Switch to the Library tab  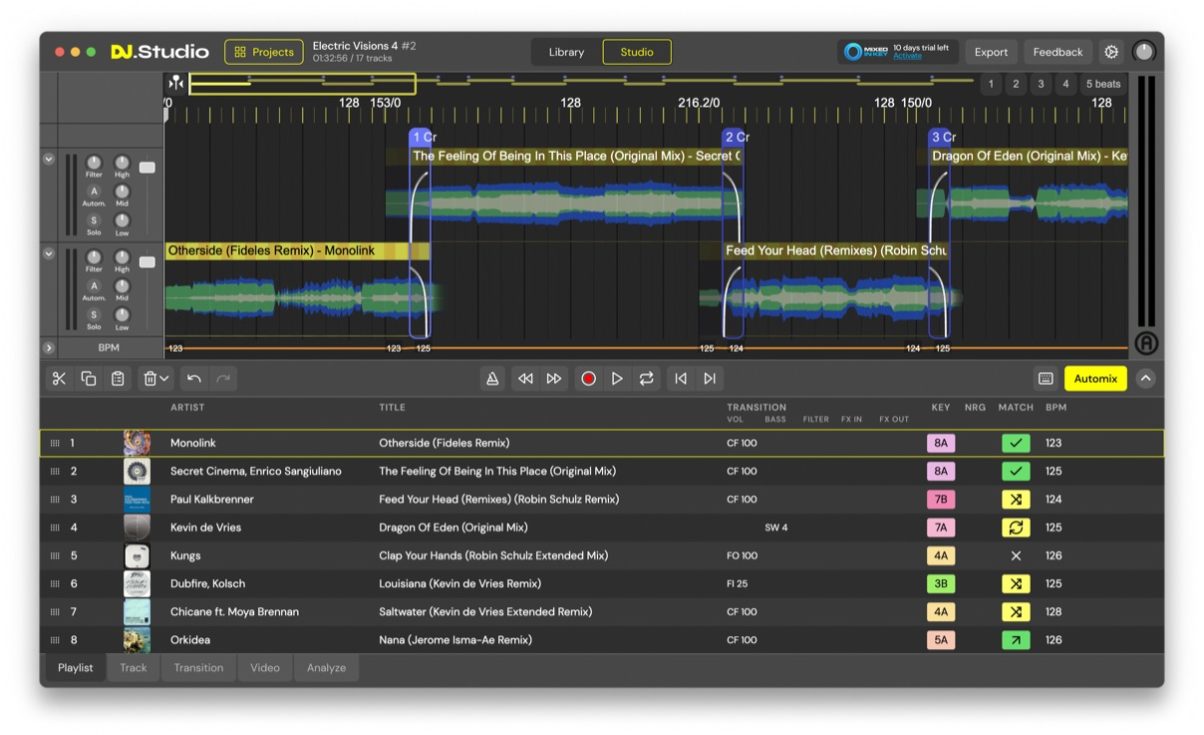pos(566,52)
